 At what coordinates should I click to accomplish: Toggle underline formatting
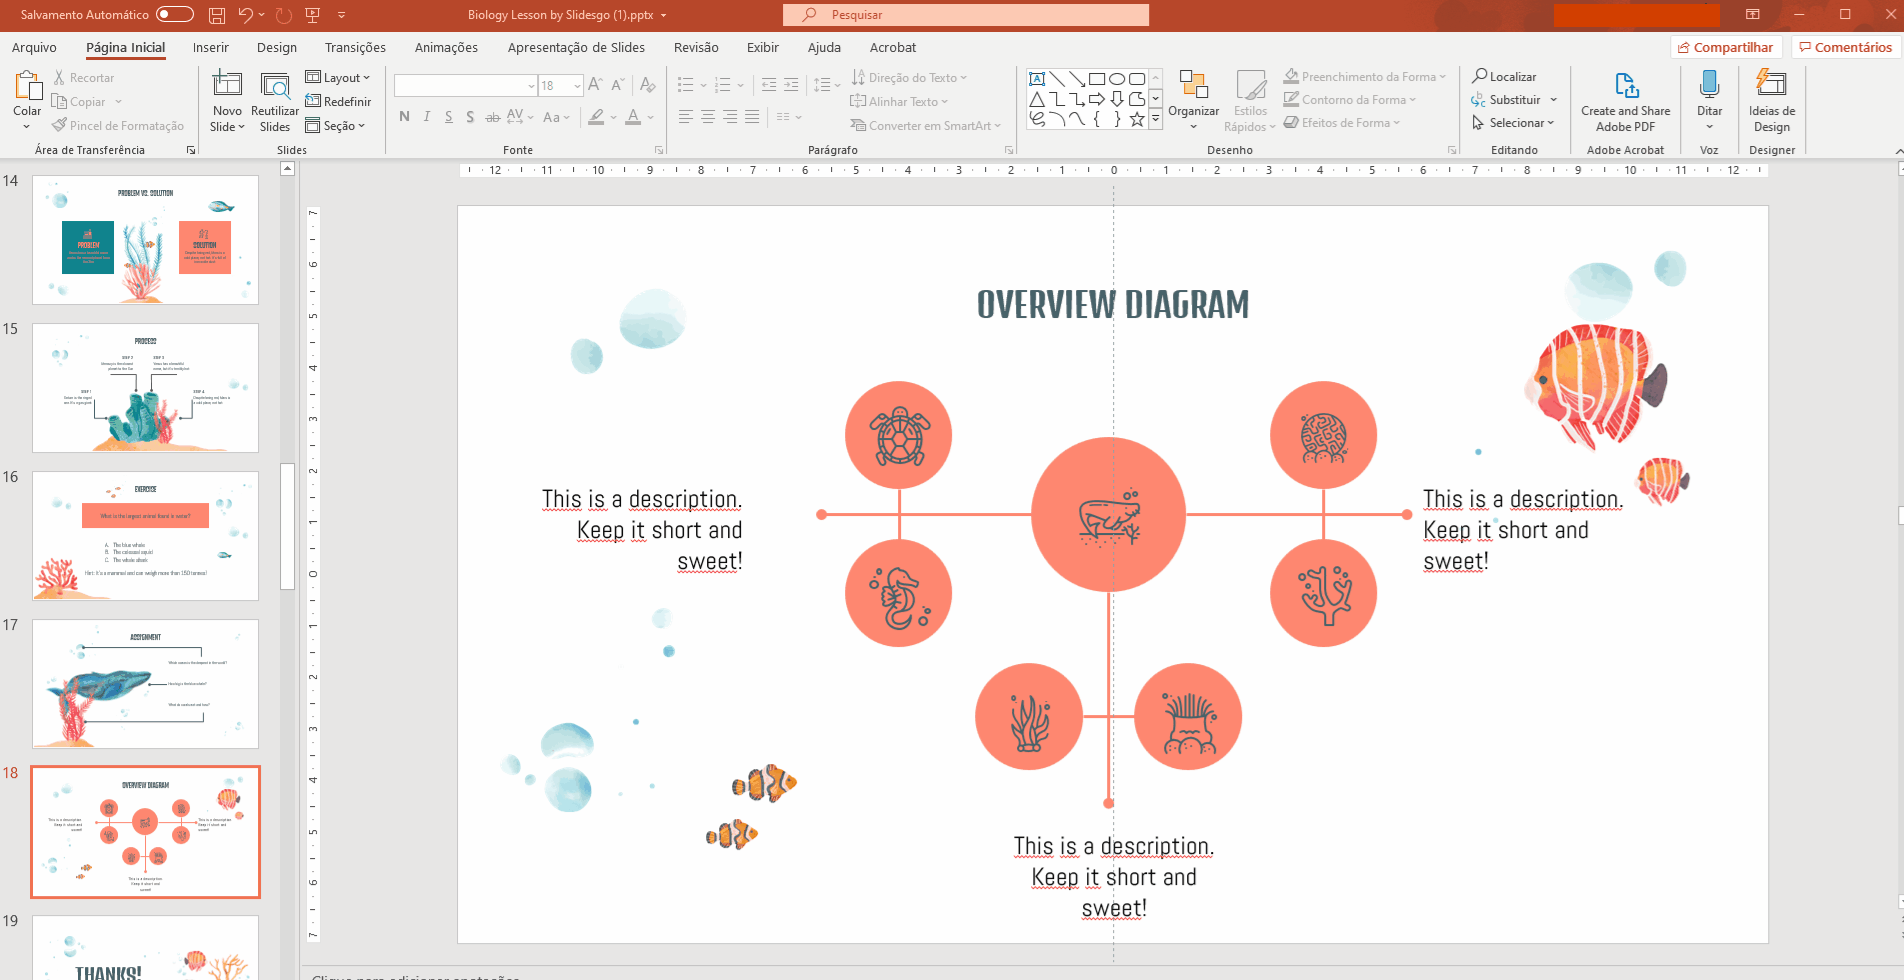coord(448,117)
